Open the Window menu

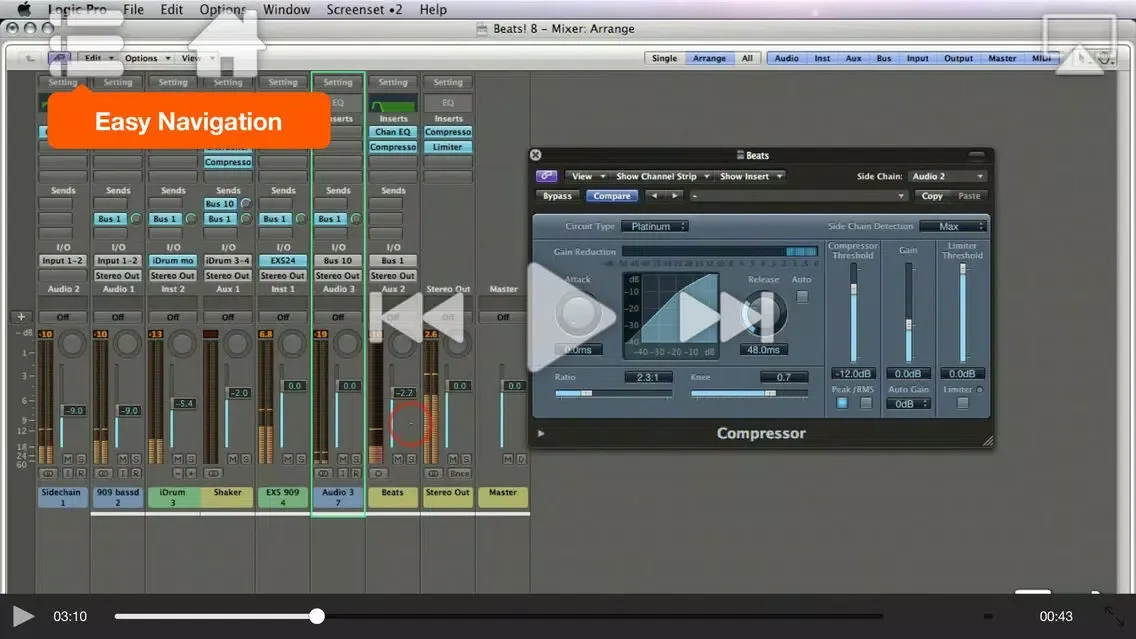286,10
